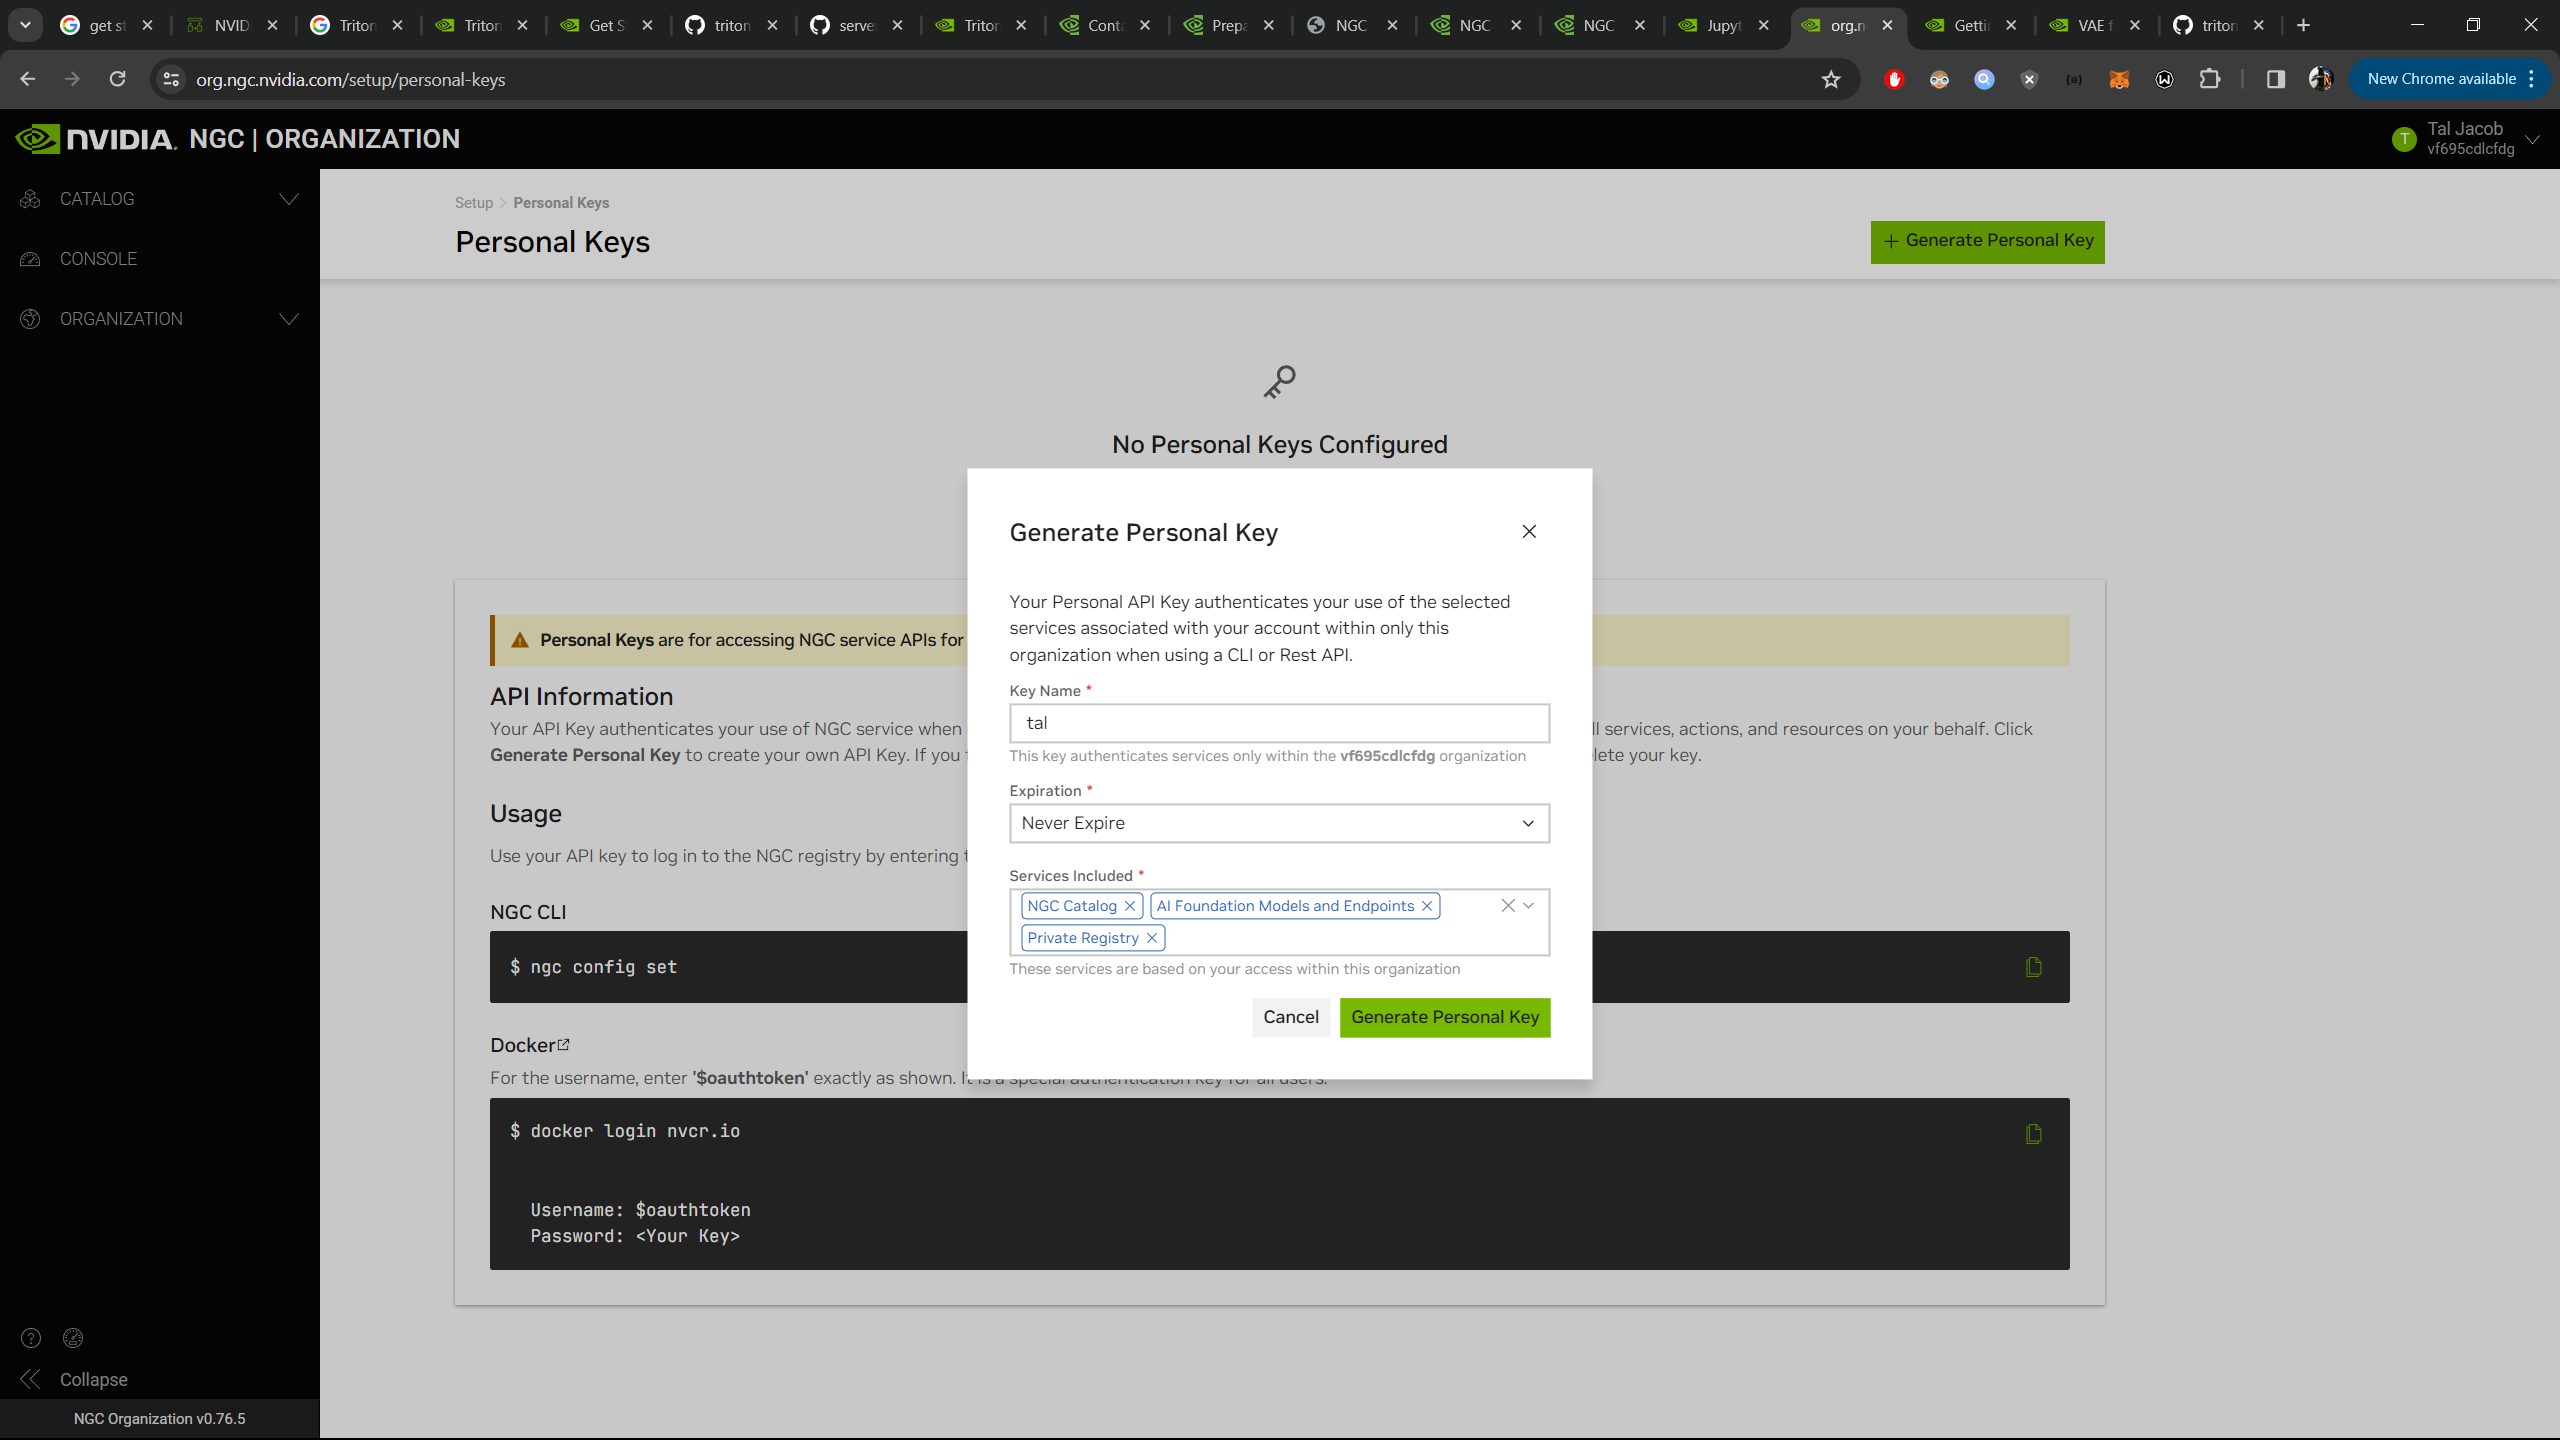Click the Personal Keys breadcrumb

(x=561, y=203)
